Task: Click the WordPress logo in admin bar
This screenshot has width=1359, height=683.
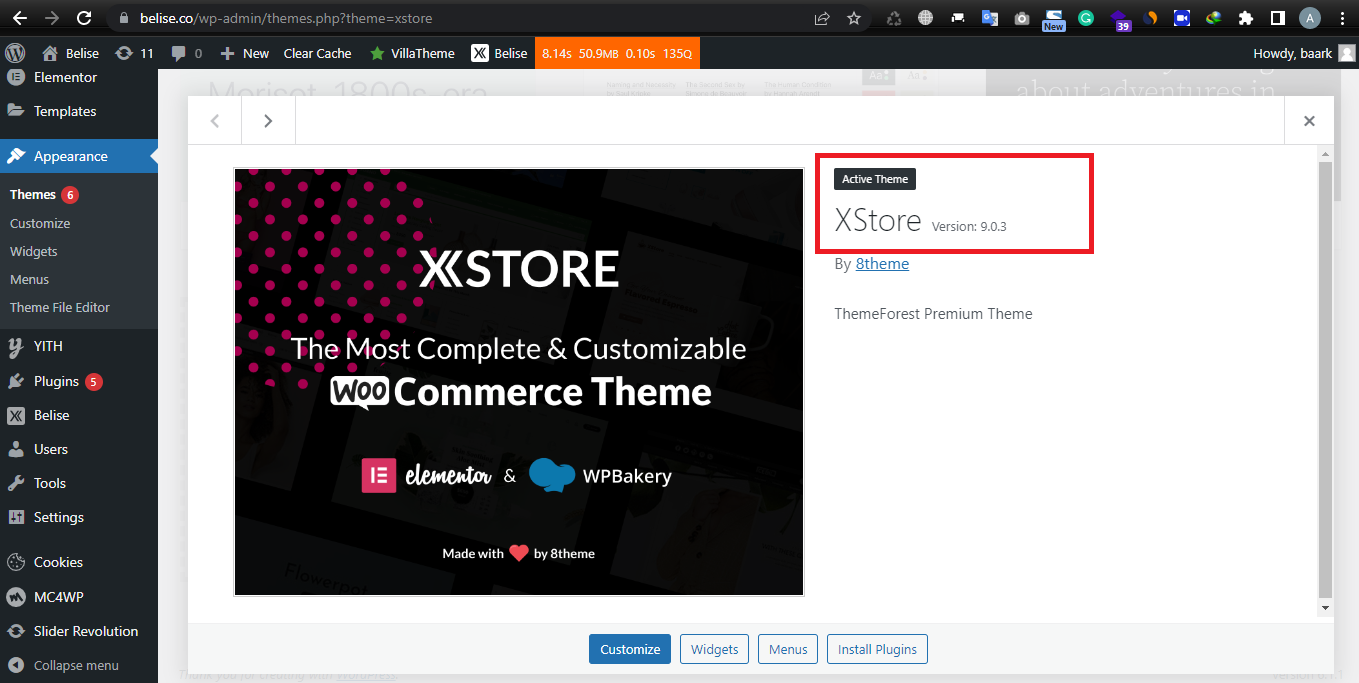Action: point(15,53)
